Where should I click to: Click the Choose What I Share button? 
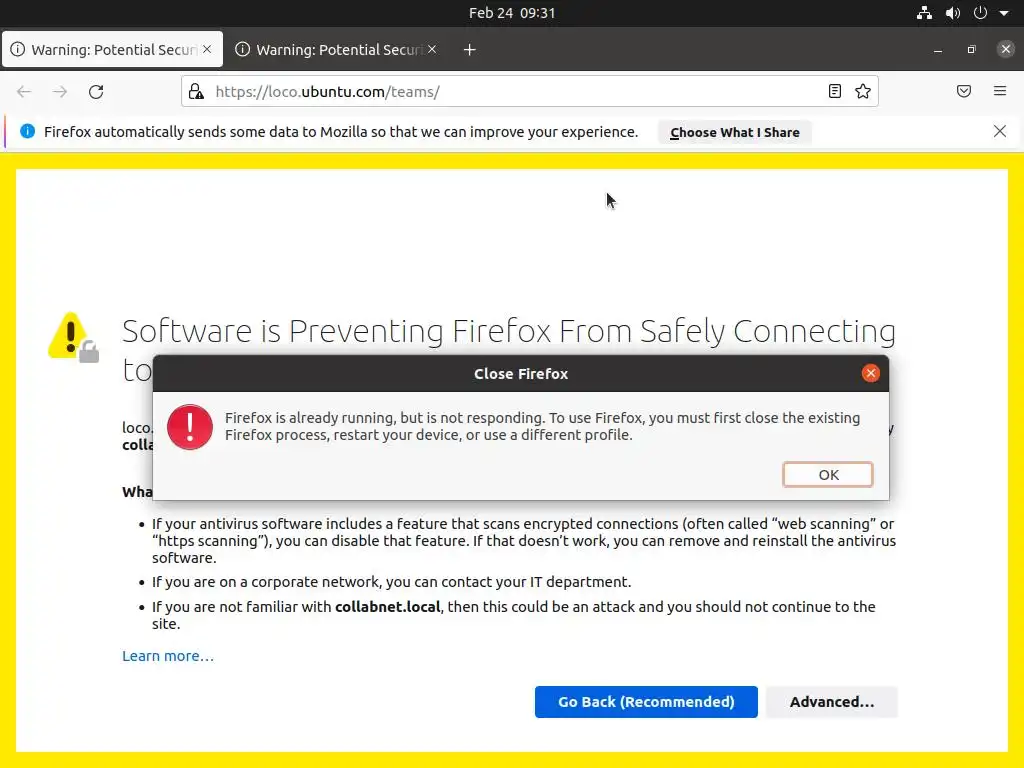coord(735,133)
